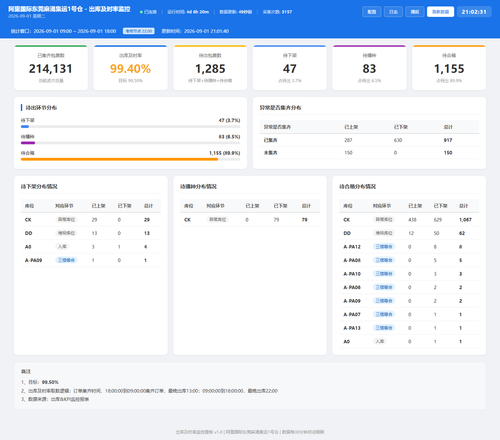The image size is (500, 440).
Task: Click the 47 (3.7%) bar label
Action: click(x=229, y=120)
